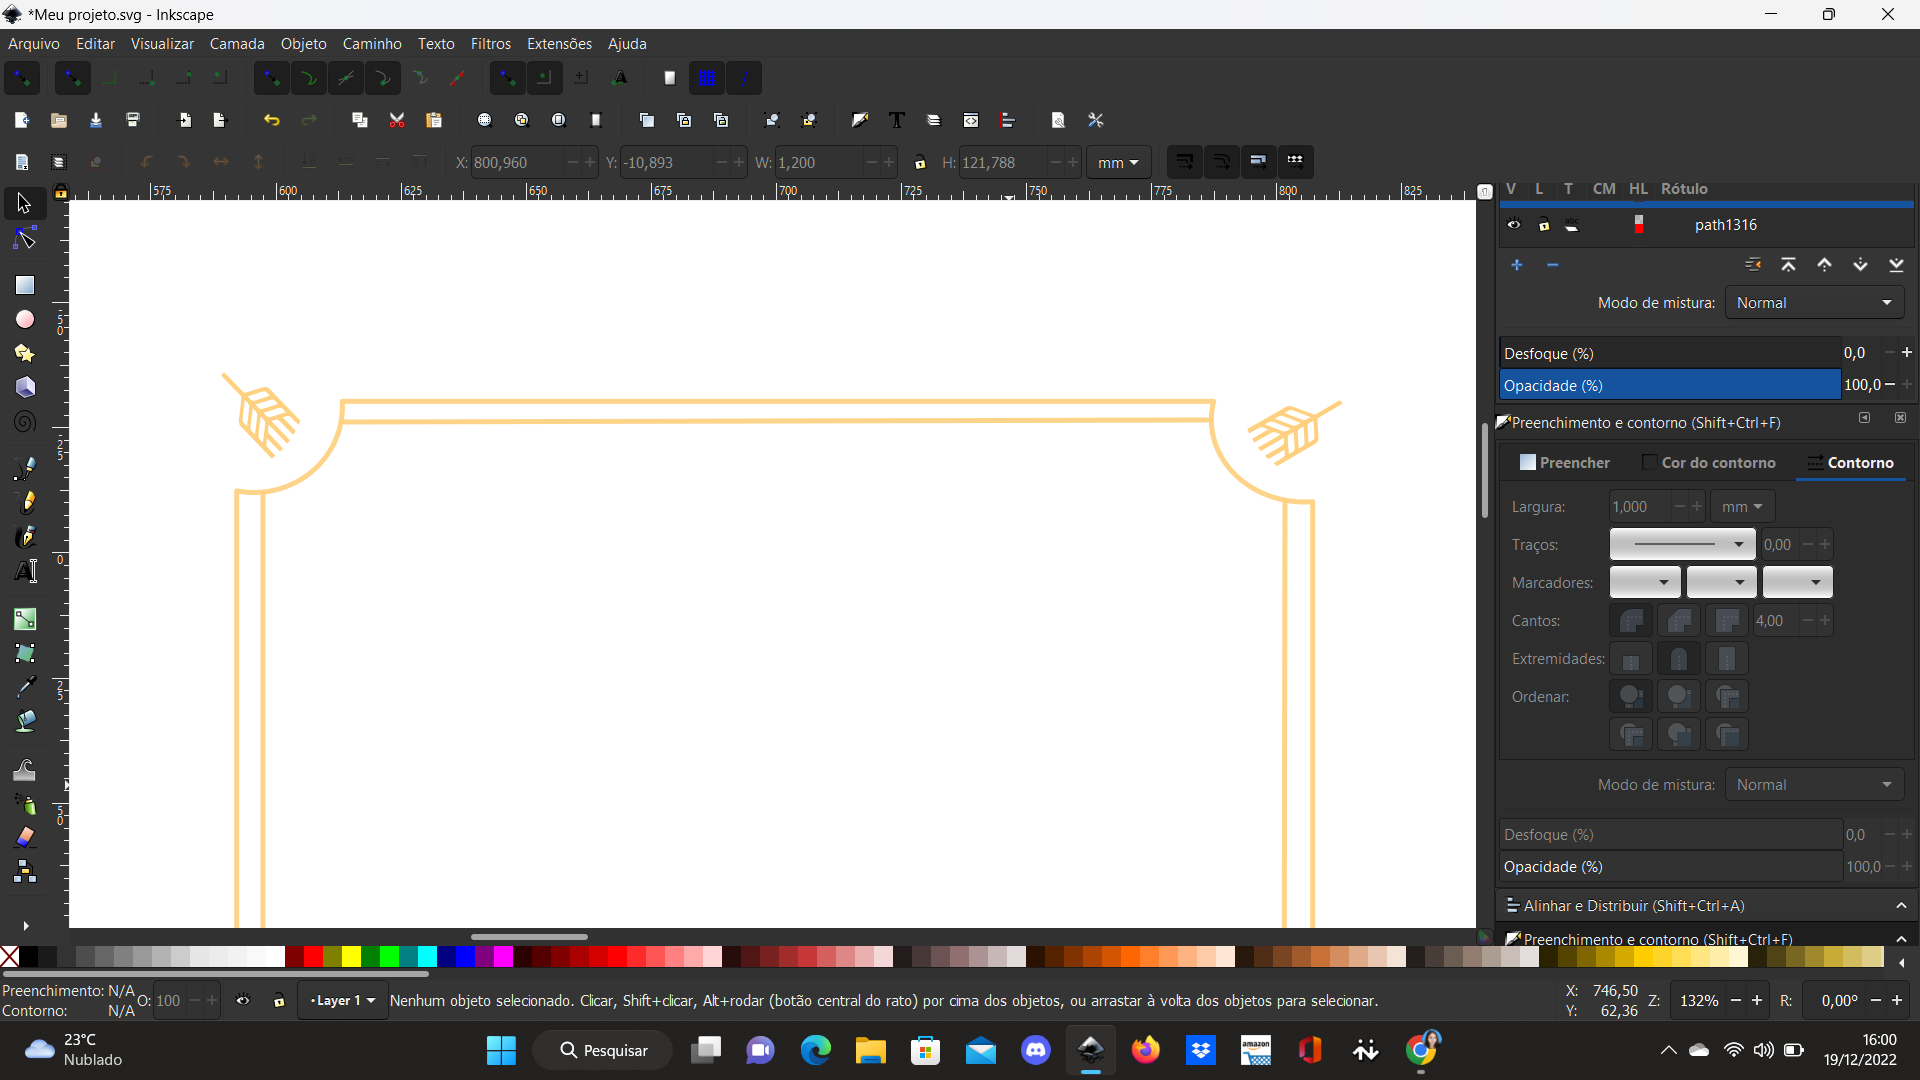Click the Cor do contorno tab

1717,463
